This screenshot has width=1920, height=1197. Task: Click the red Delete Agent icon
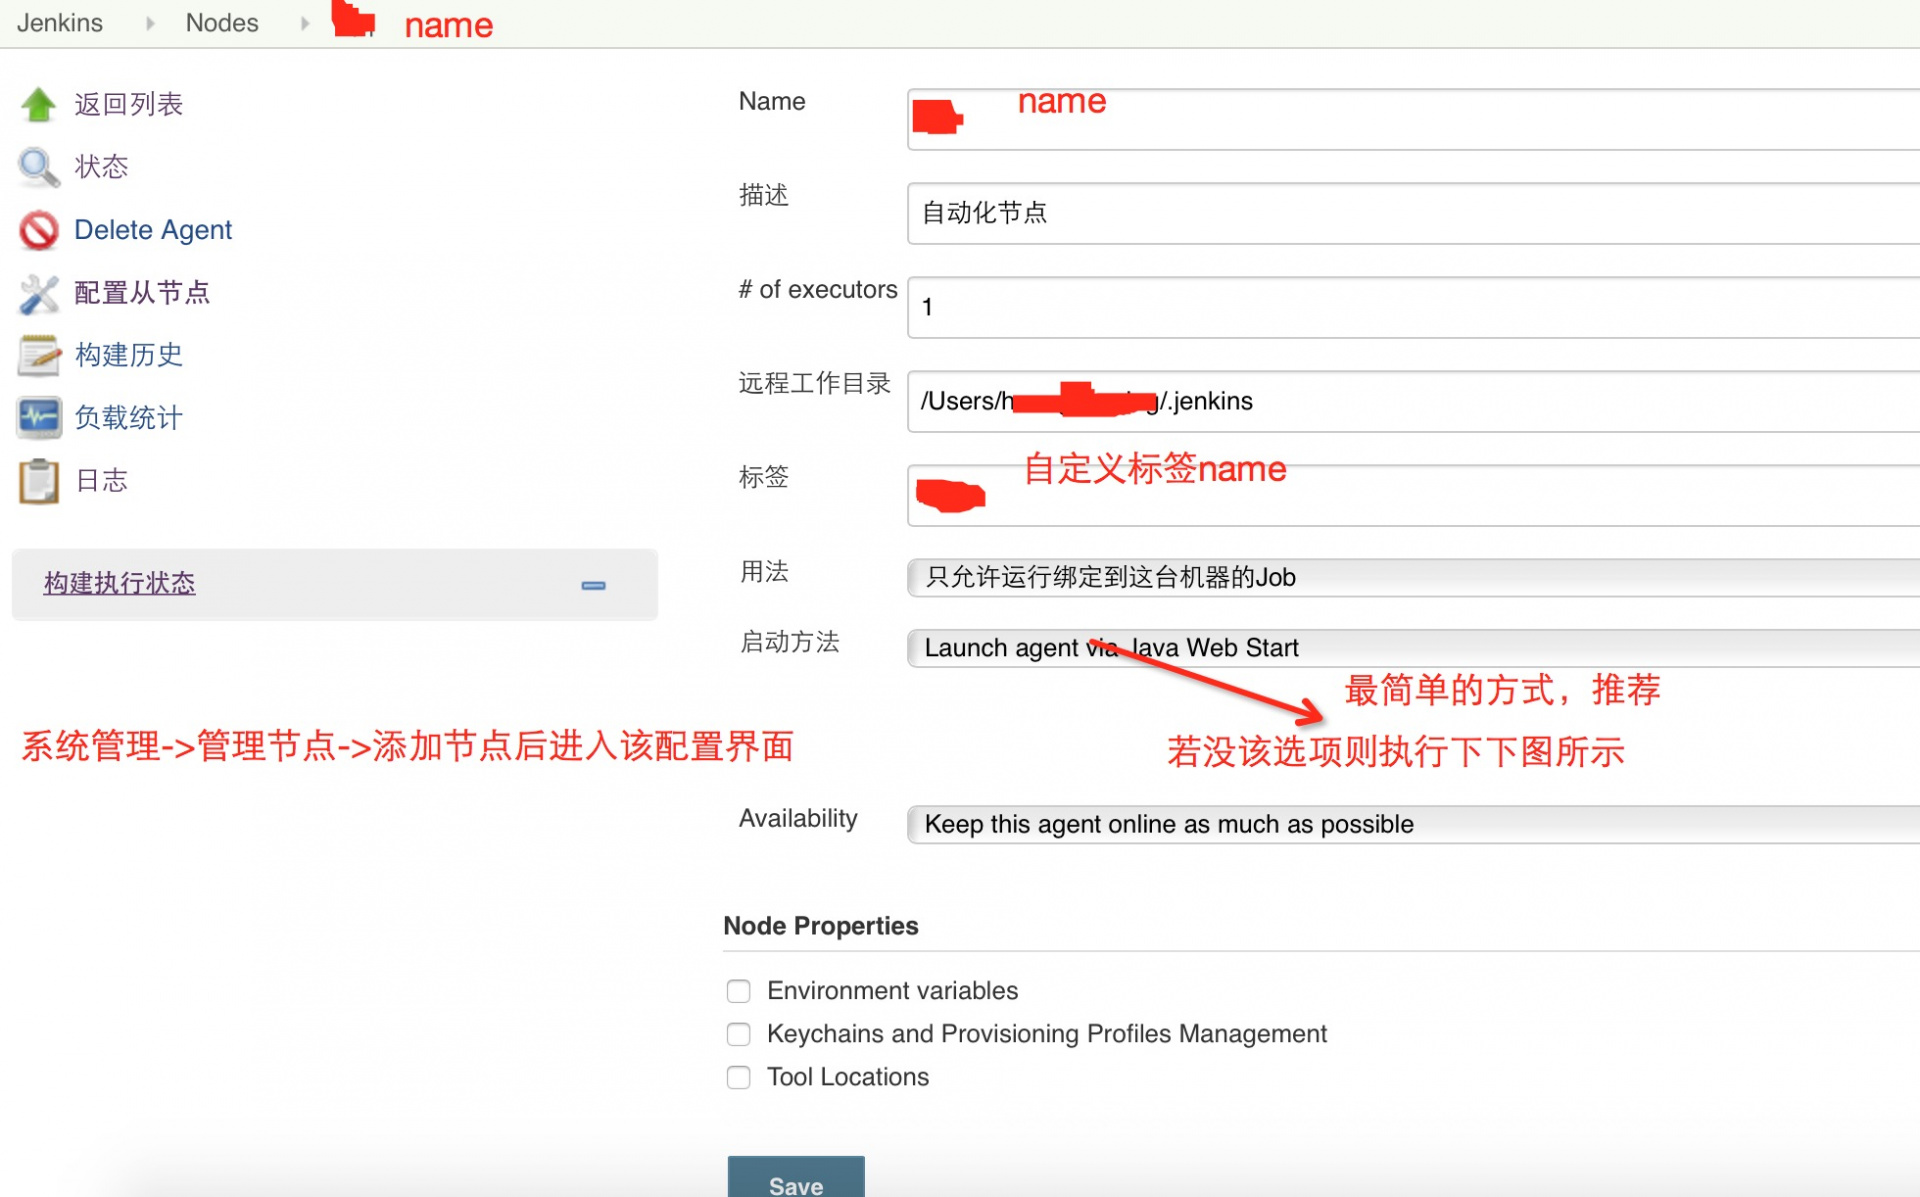click(38, 230)
